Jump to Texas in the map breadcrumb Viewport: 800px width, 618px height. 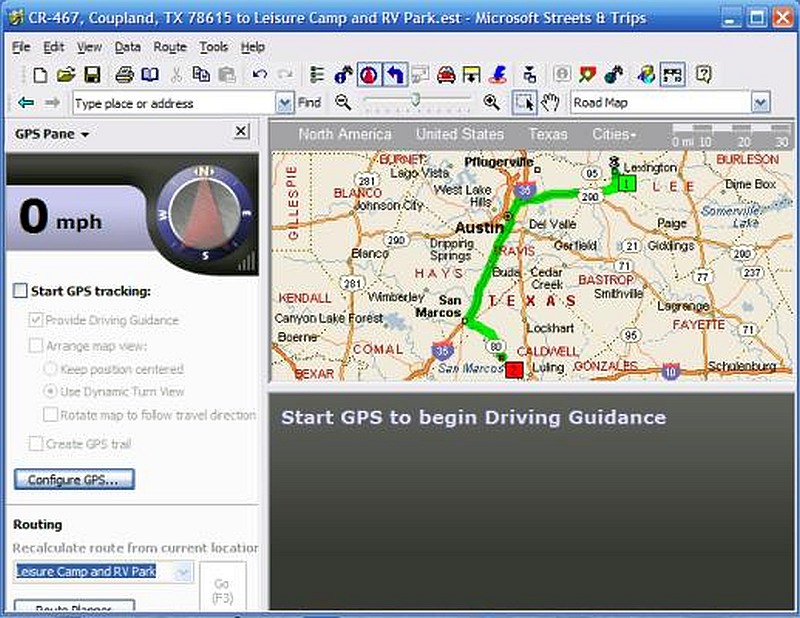pos(548,134)
